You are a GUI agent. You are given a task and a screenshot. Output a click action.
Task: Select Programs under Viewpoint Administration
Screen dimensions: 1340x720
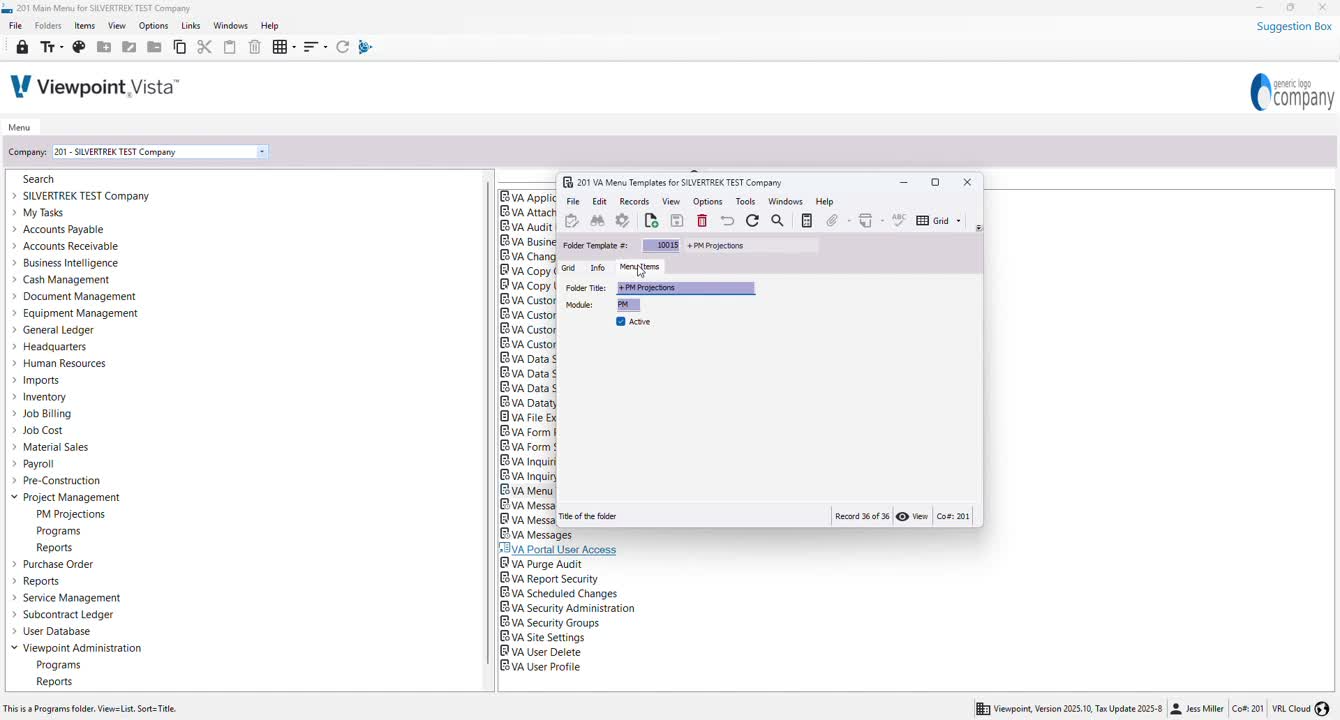coord(58,665)
